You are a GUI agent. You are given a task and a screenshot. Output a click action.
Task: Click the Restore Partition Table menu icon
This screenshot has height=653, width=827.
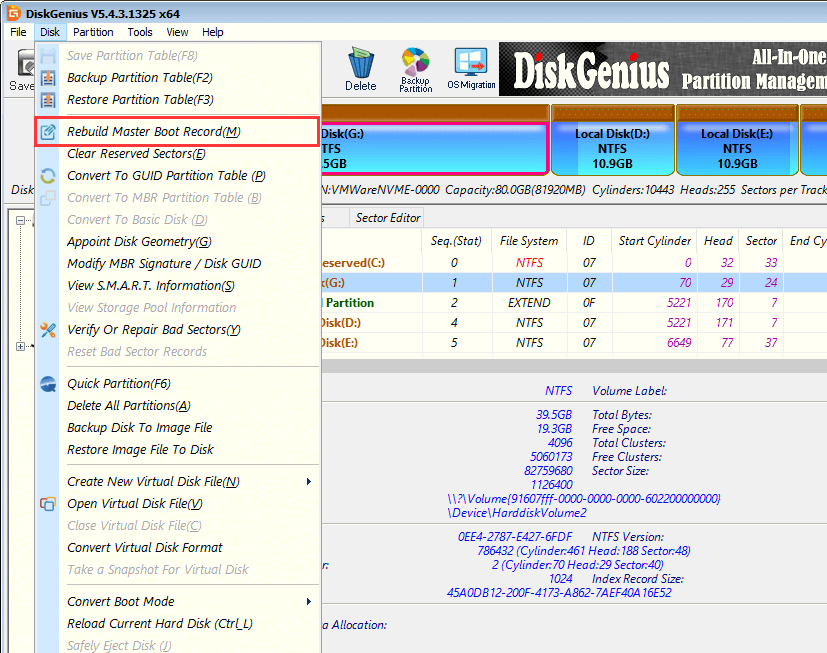[x=48, y=100]
